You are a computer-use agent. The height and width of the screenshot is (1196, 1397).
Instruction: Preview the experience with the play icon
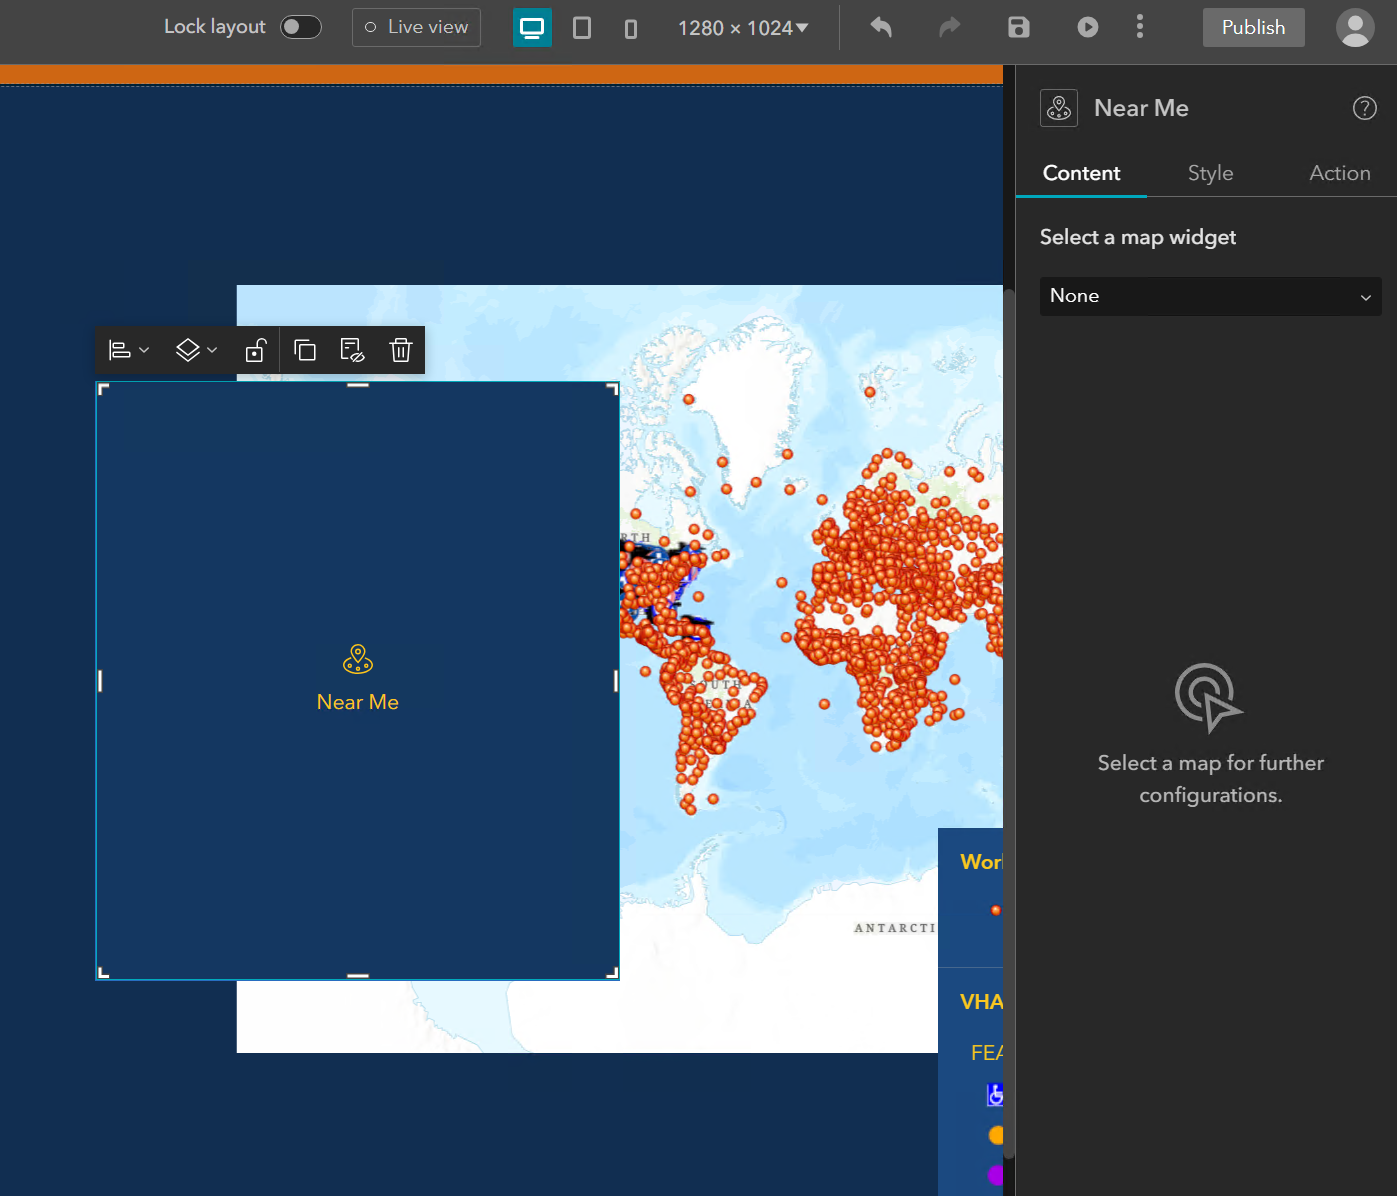coord(1087,27)
